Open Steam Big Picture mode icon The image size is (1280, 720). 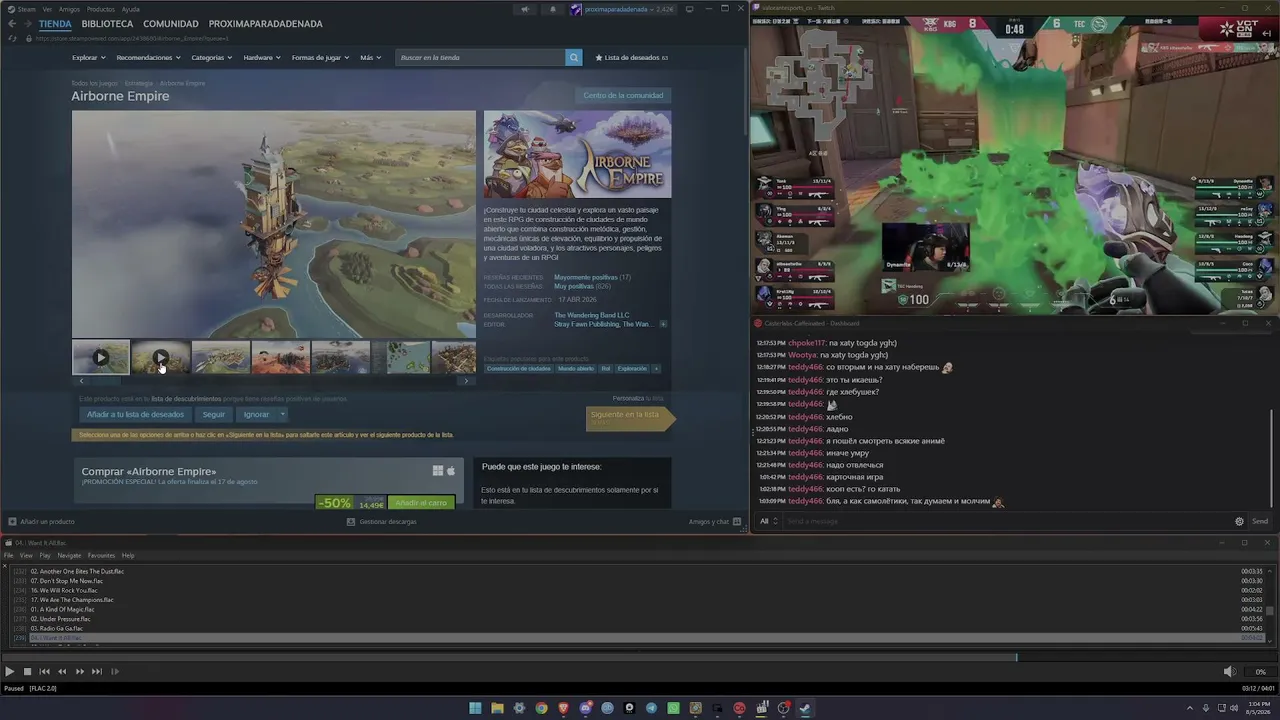point(689,9)
